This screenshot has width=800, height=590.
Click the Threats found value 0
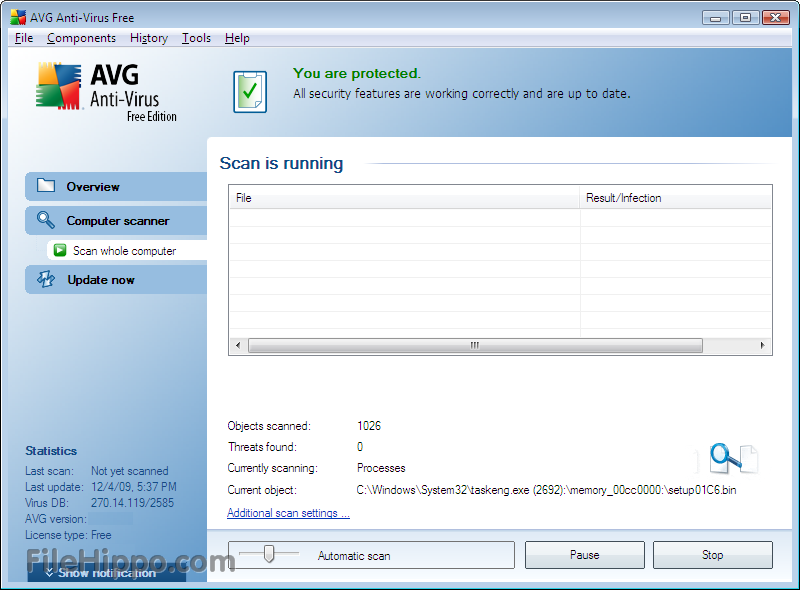pos(360,447)
